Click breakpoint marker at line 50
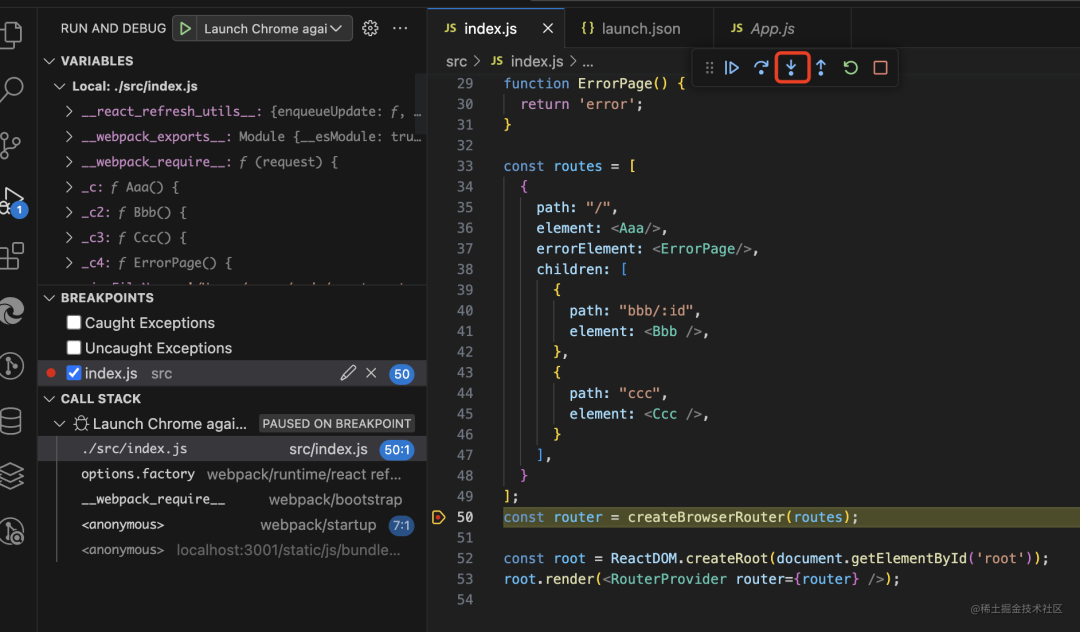 point(439,517)
